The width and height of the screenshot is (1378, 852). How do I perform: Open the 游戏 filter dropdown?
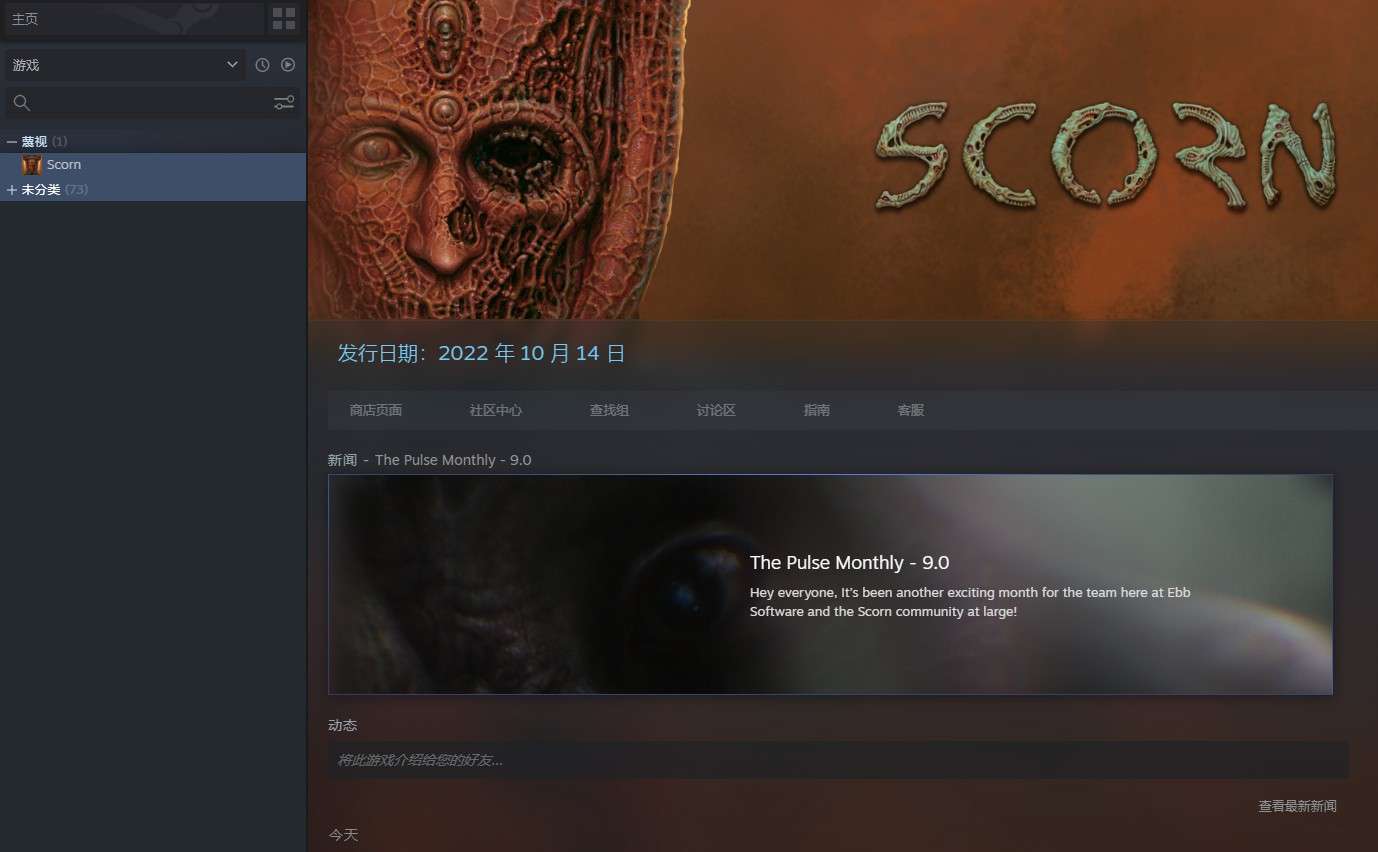[x=125, y=65]
